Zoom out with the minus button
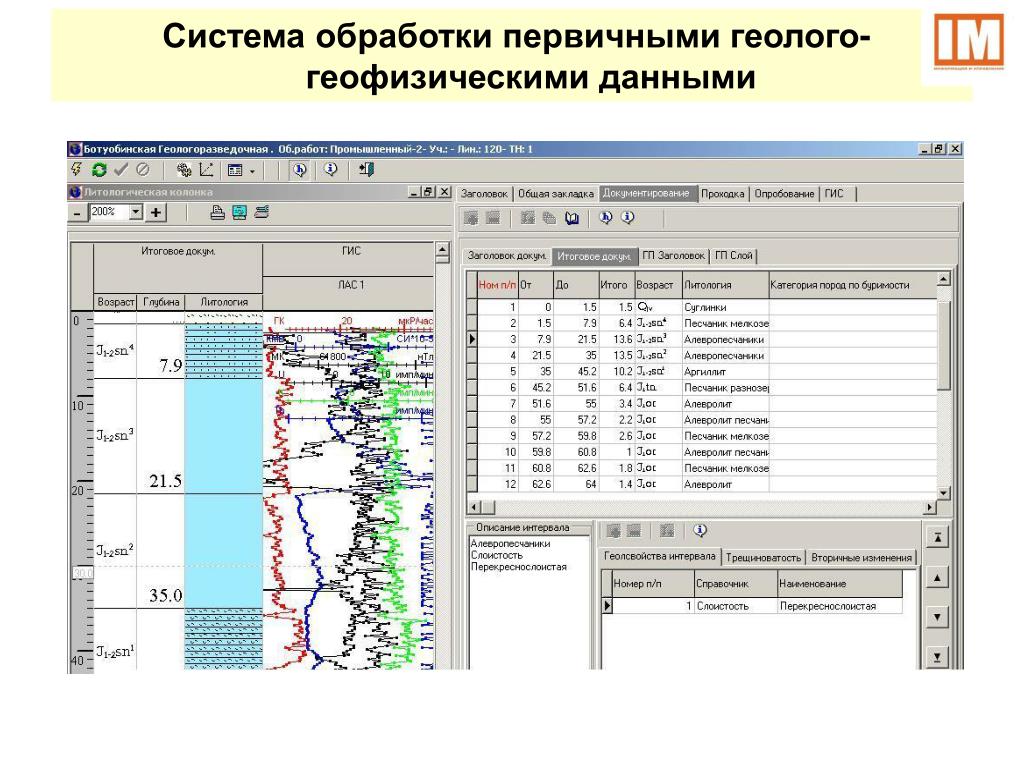 [x=78, y=213]
